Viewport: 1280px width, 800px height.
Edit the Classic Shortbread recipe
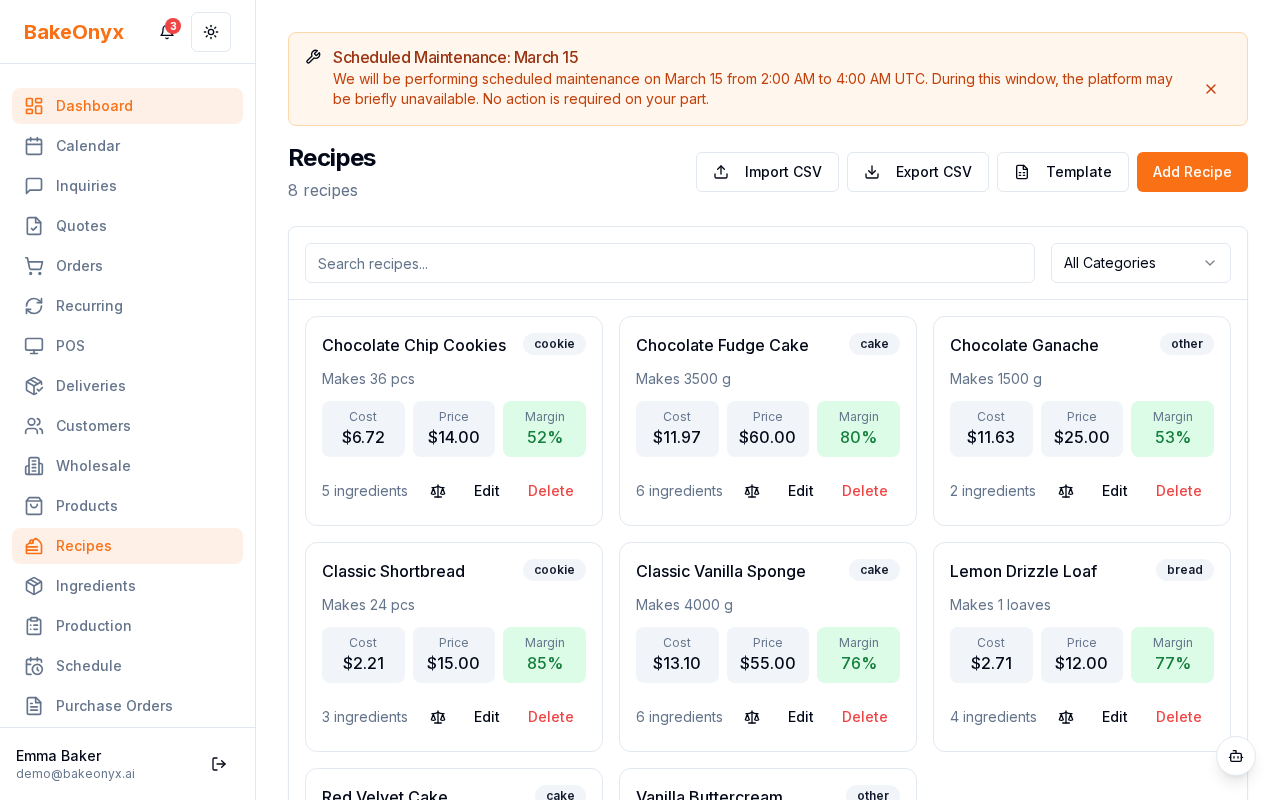[486, 717]
